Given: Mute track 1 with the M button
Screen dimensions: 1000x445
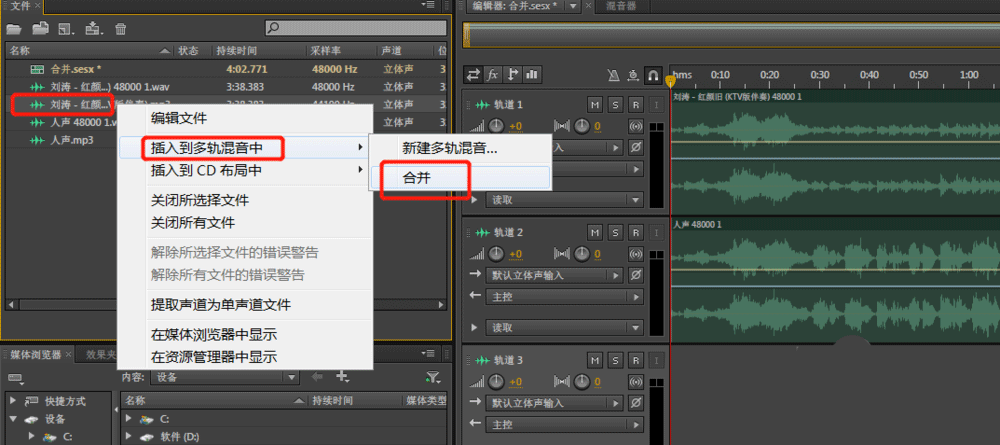Looking at the screenshot, I should coord(595,105).
